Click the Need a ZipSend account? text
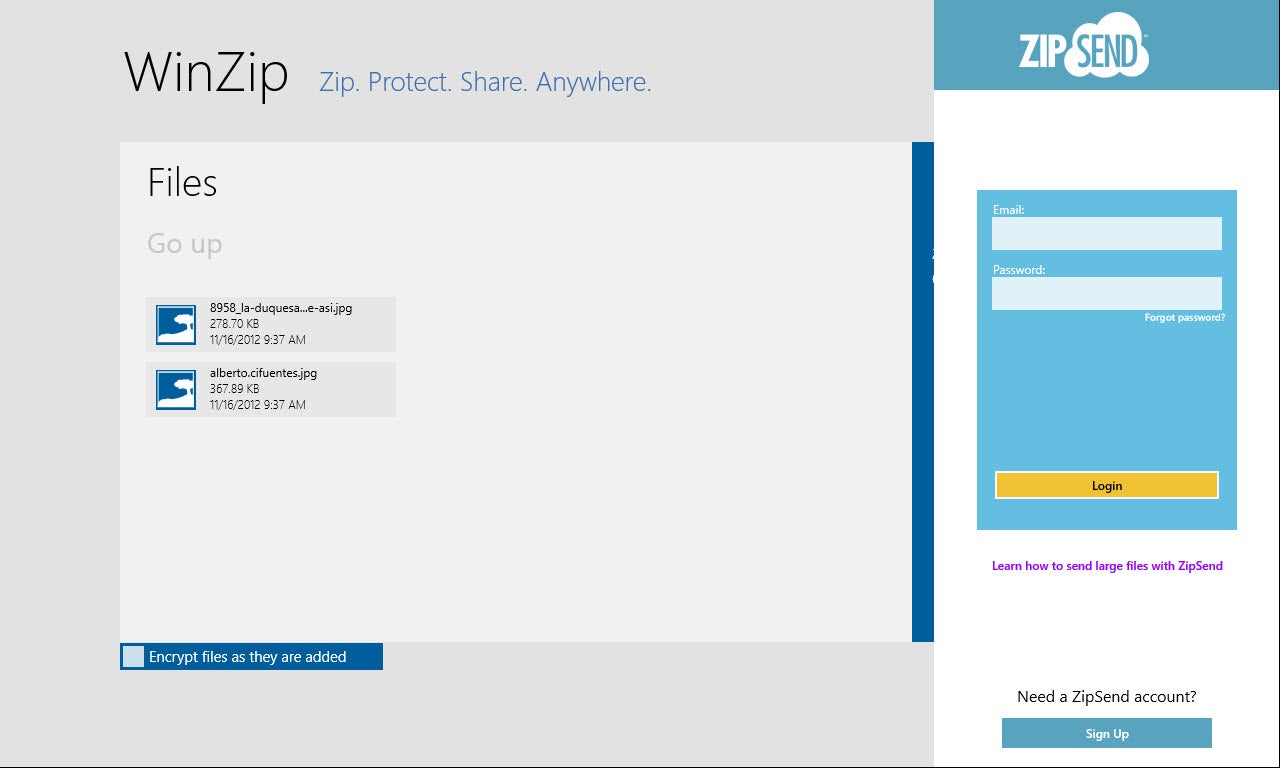 (x=1107, y=697)
